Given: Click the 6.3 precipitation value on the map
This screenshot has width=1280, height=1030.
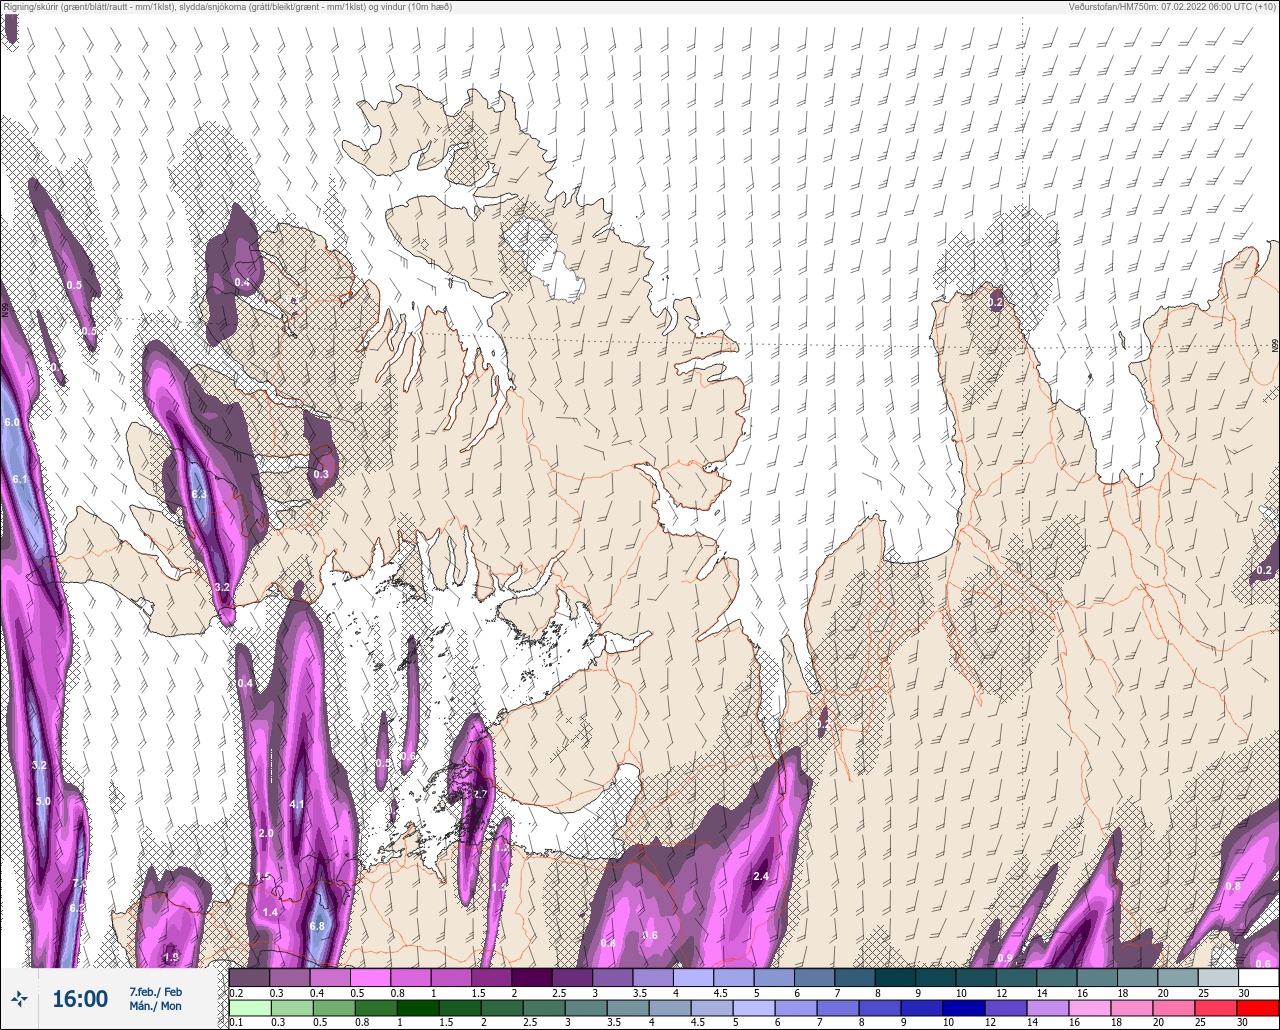Looking at the screenshot, I should coord(198,494).
